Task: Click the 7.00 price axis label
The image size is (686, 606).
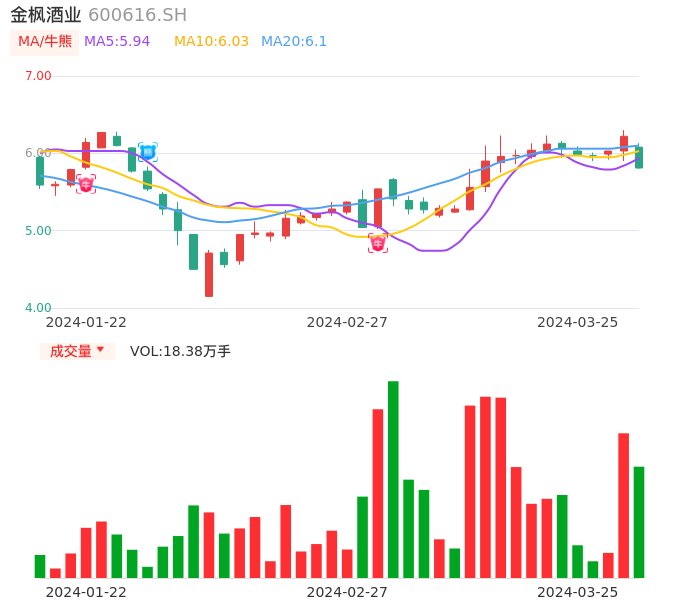Action: point(38,76)
